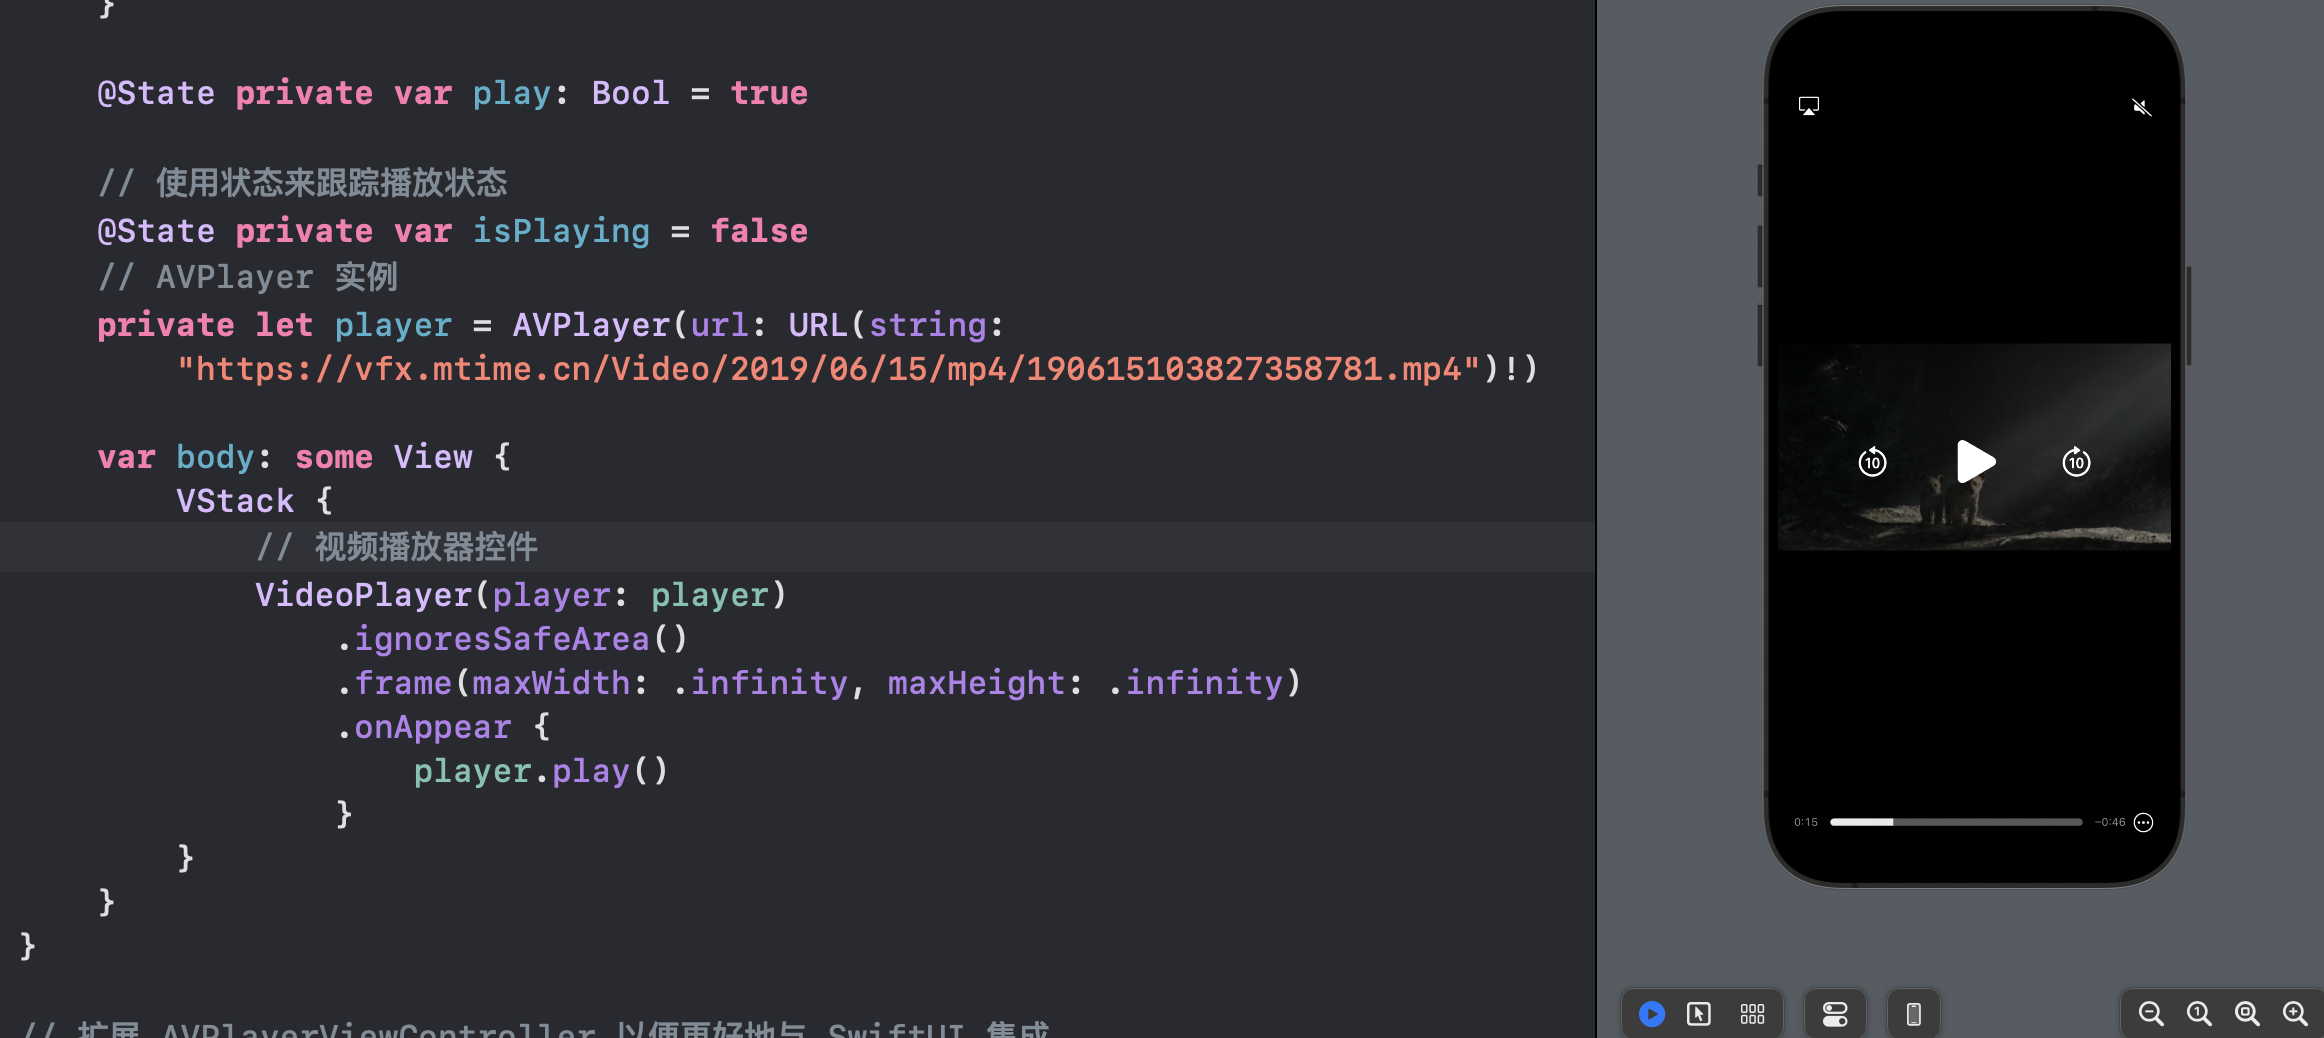Click the AirPlay icon in the video player

pos(1810,104)
